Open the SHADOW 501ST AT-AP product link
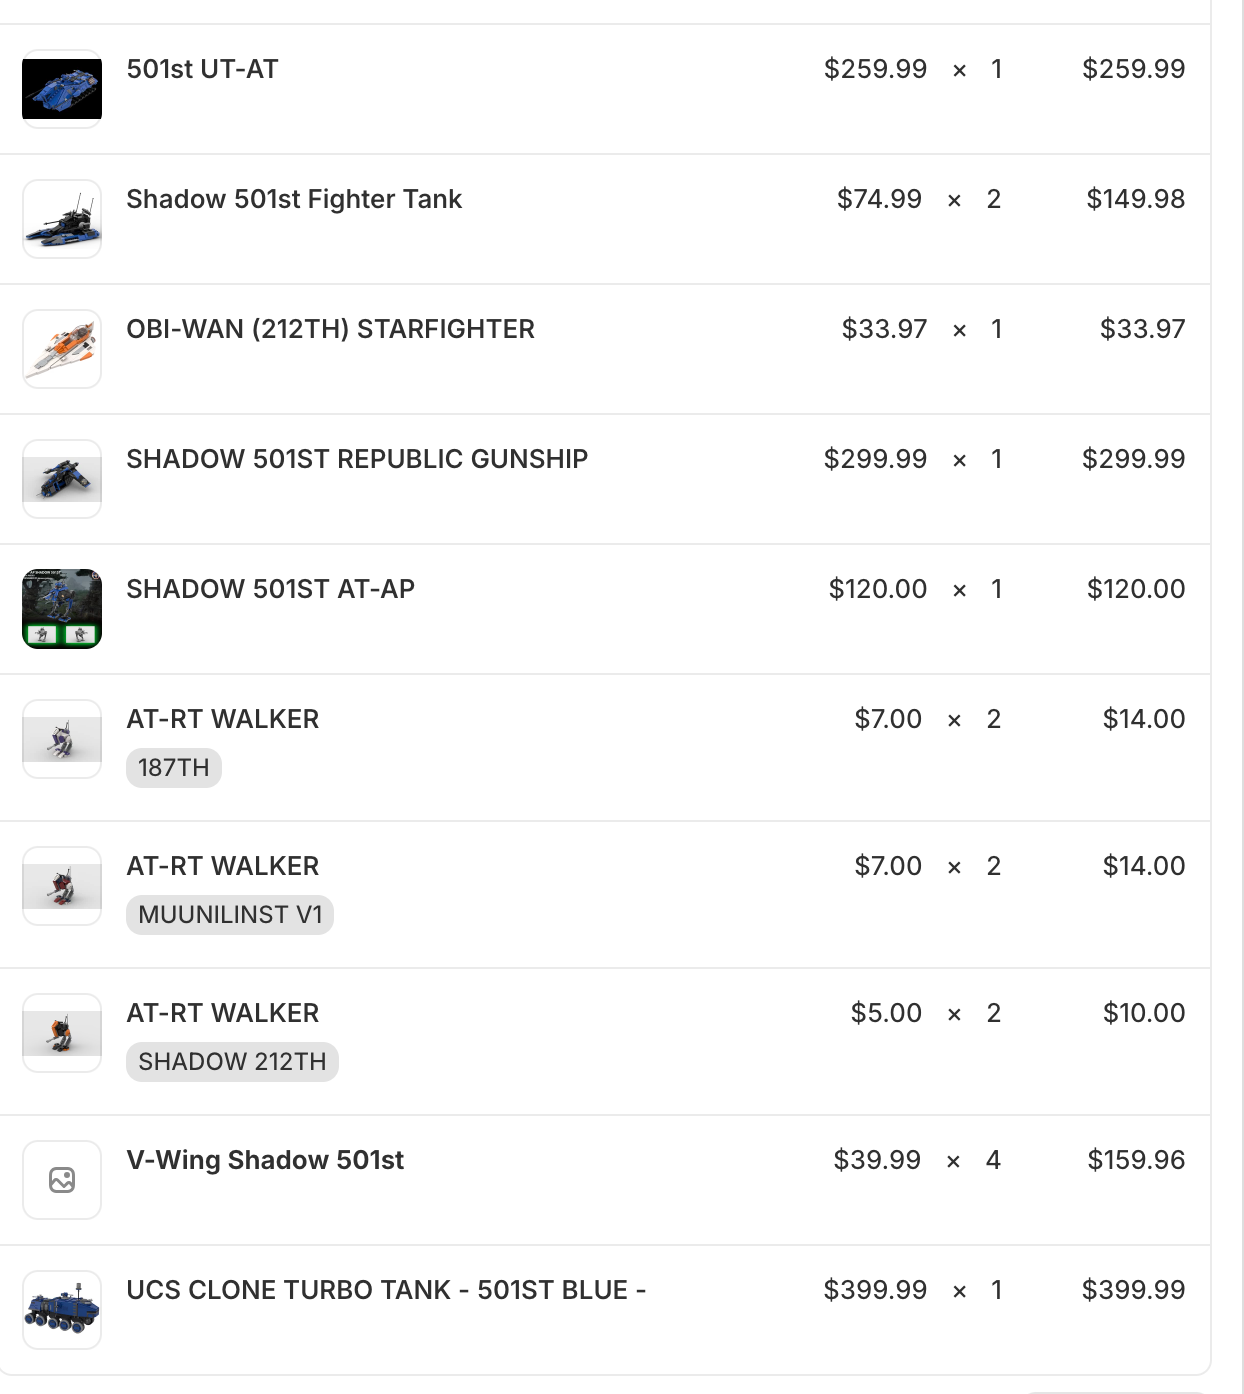Viewport: 1244px width, 1394px height. click(270, 589)
